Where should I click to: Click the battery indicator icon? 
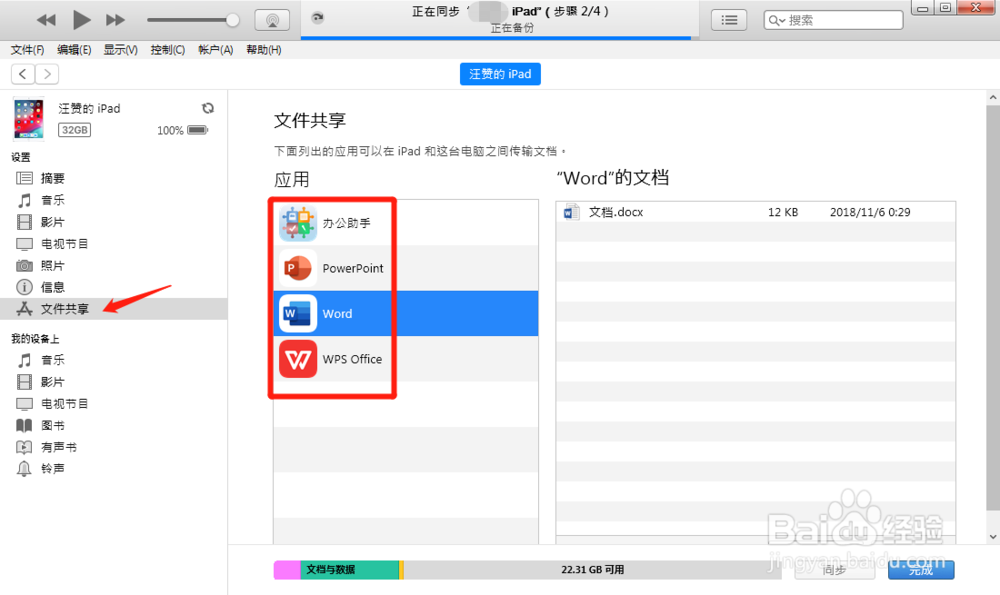198,130
